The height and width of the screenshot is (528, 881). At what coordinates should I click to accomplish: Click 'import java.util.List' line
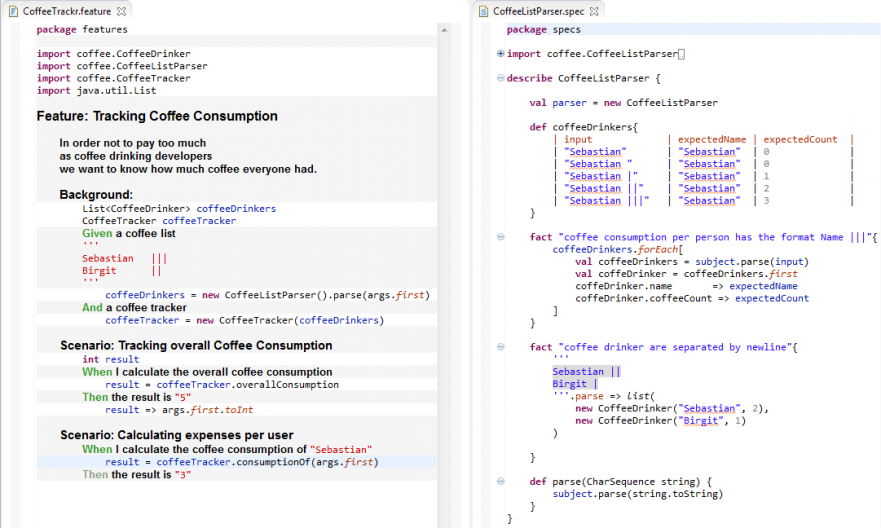(97, 91)
